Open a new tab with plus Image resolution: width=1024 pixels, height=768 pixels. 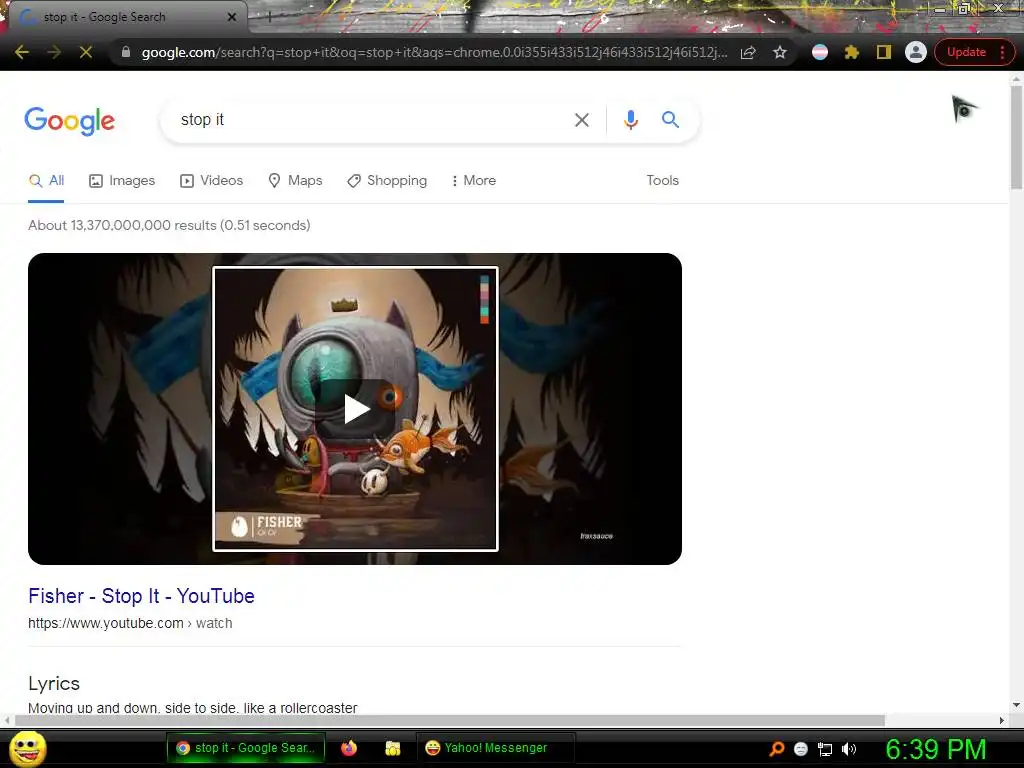tap(269, 18)
